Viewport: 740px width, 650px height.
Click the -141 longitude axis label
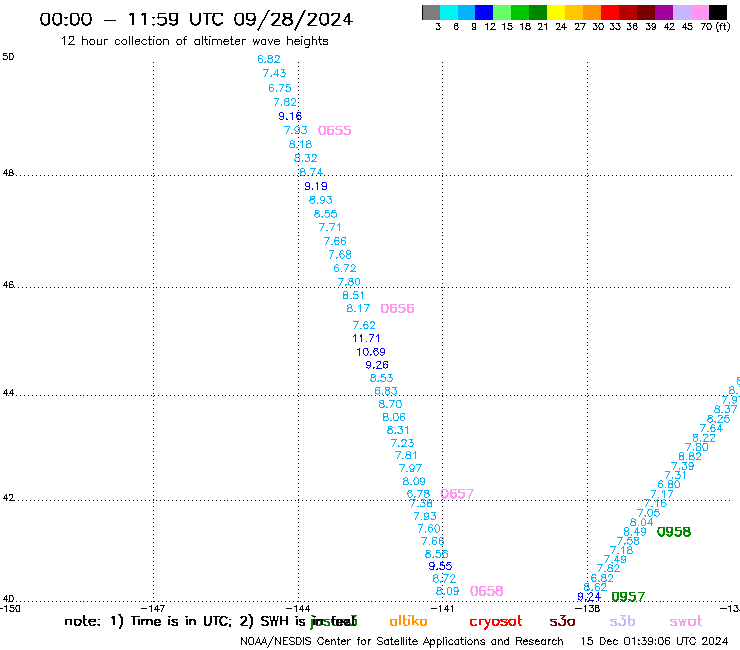coord(443,609)
